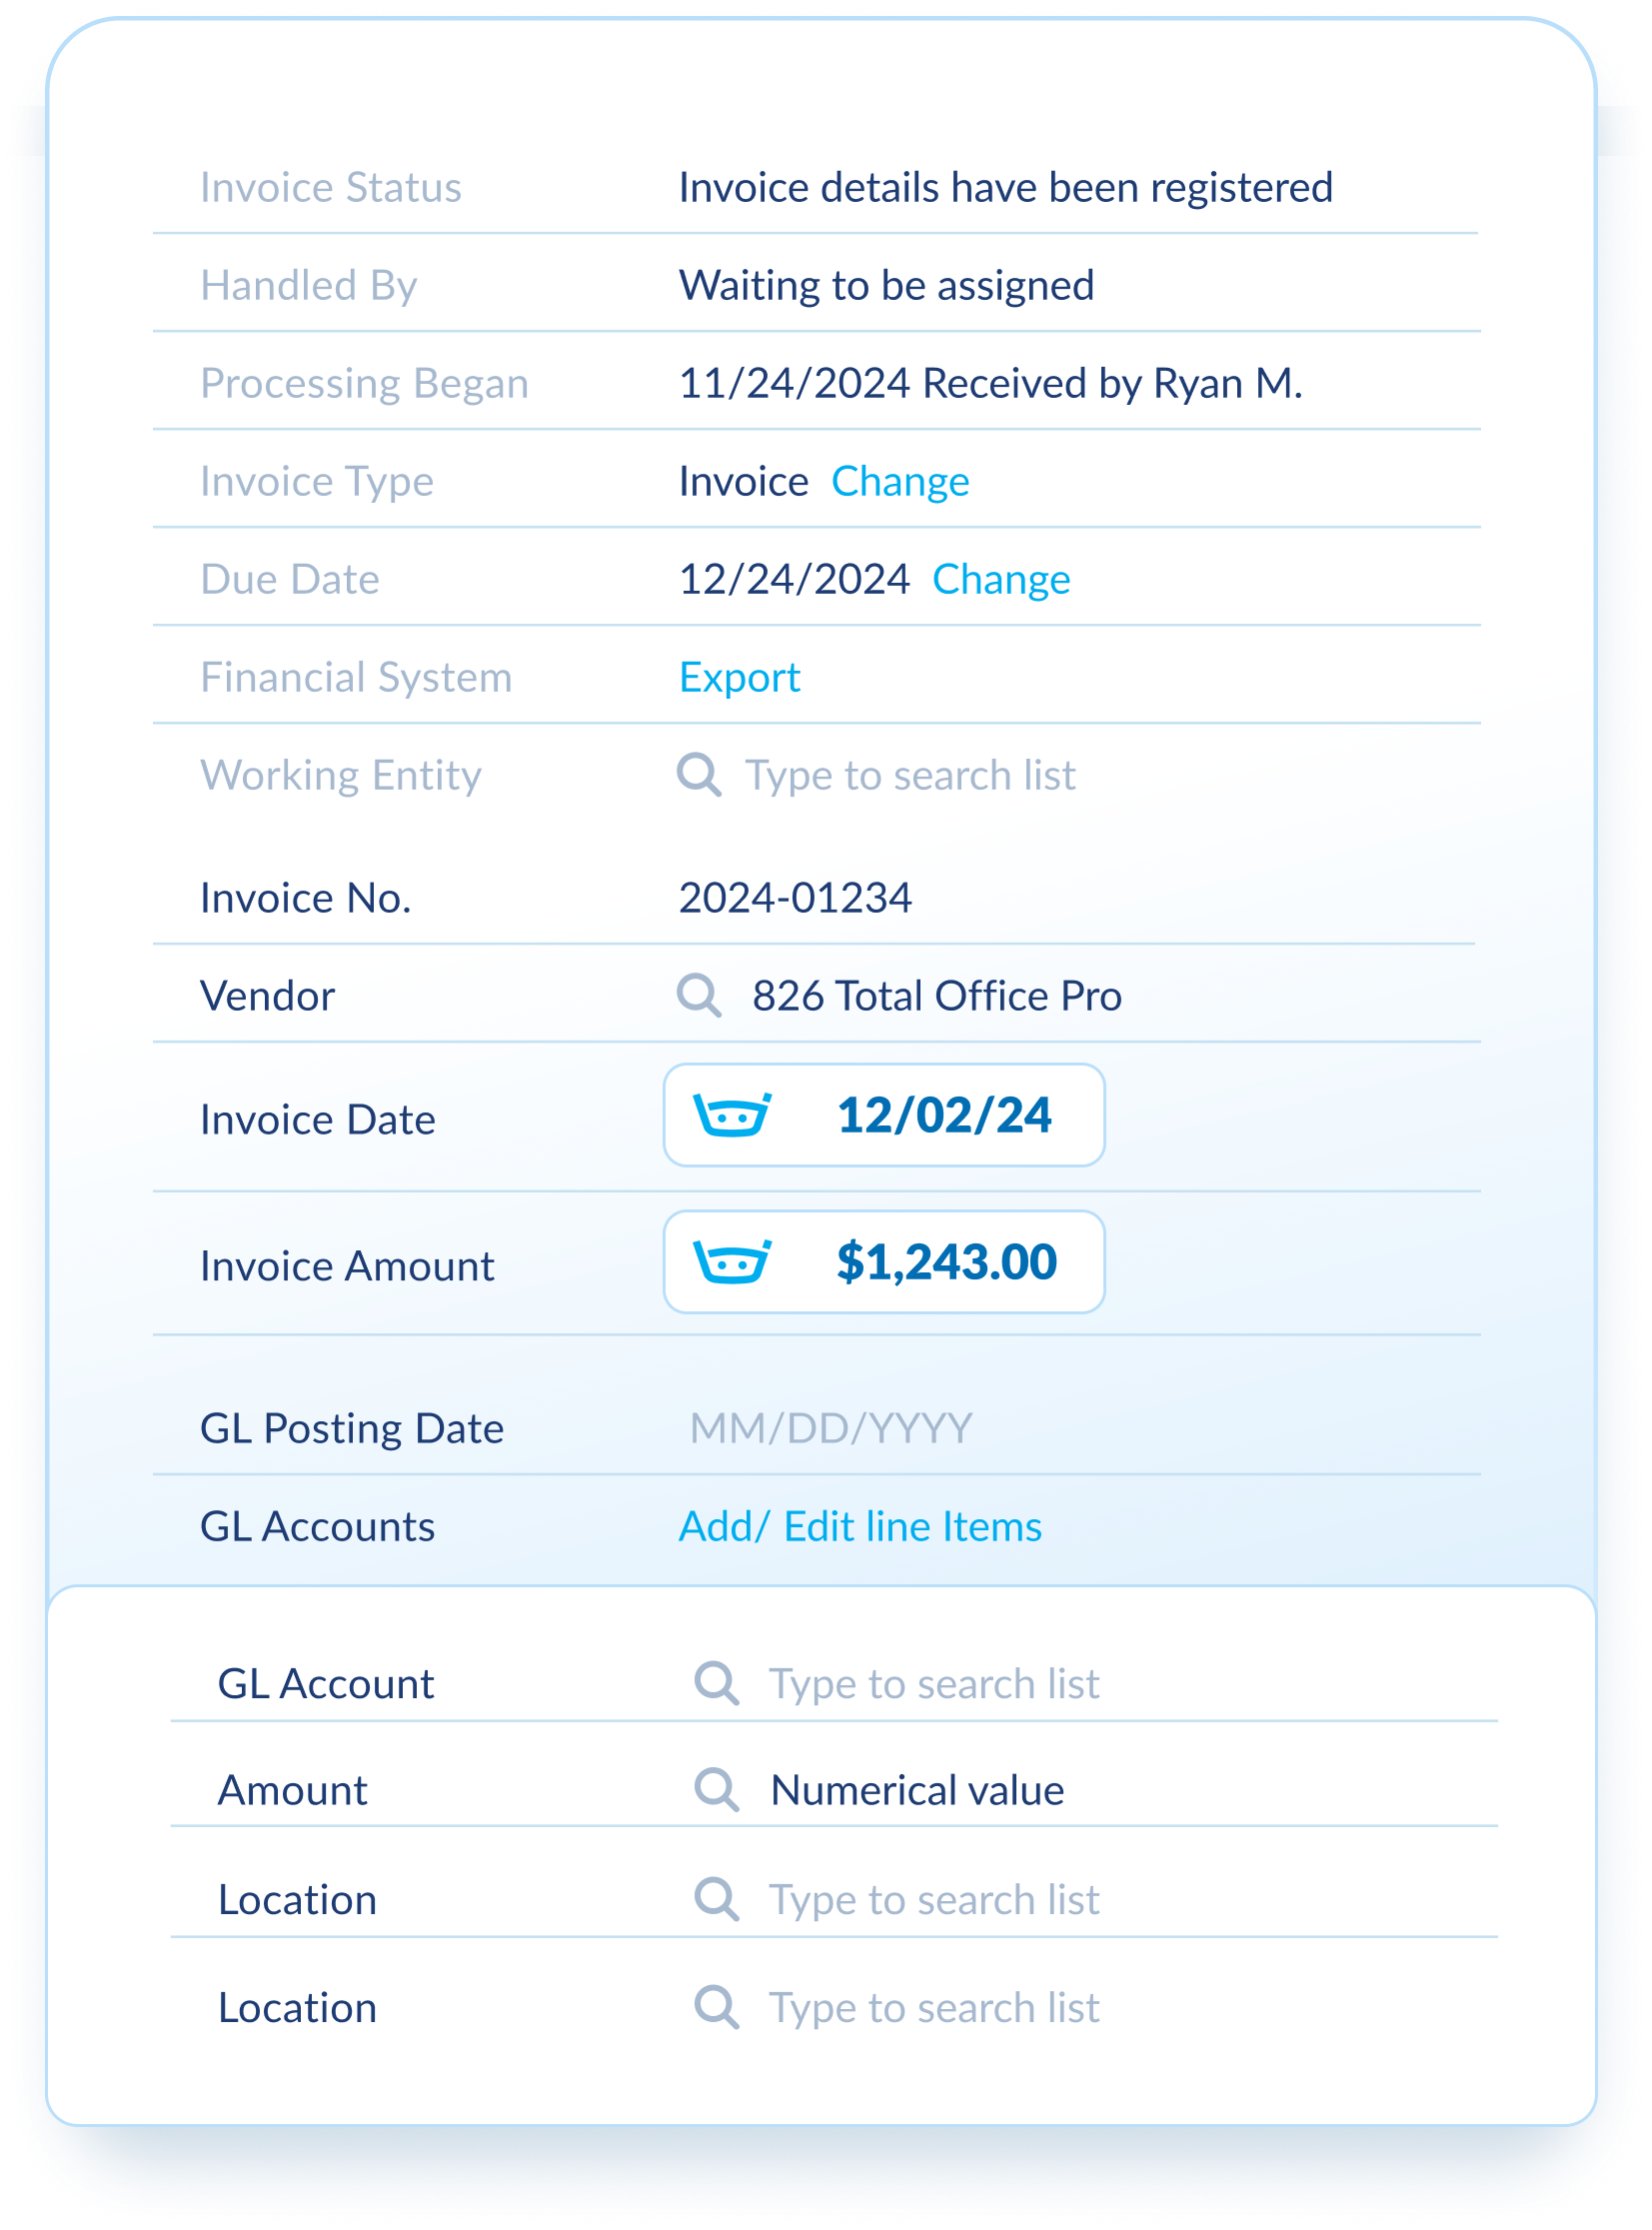Open the GL Account search list field
Image resolution: width=1652 pixels, height=2230 pixels.
pos(933,1685)
